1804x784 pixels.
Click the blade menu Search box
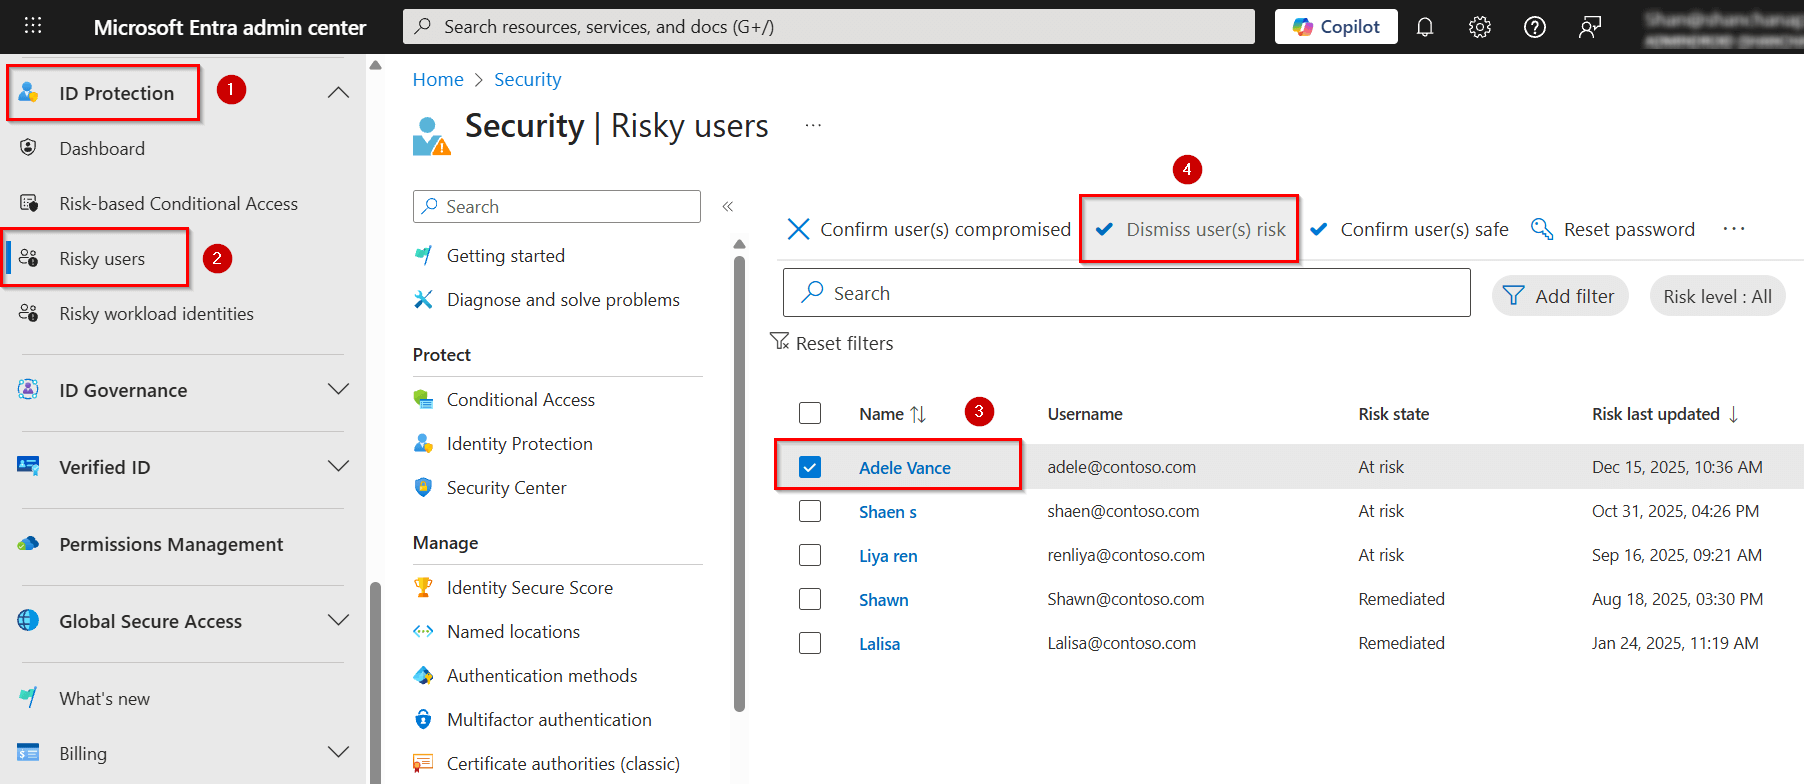[x=557, y=206]
